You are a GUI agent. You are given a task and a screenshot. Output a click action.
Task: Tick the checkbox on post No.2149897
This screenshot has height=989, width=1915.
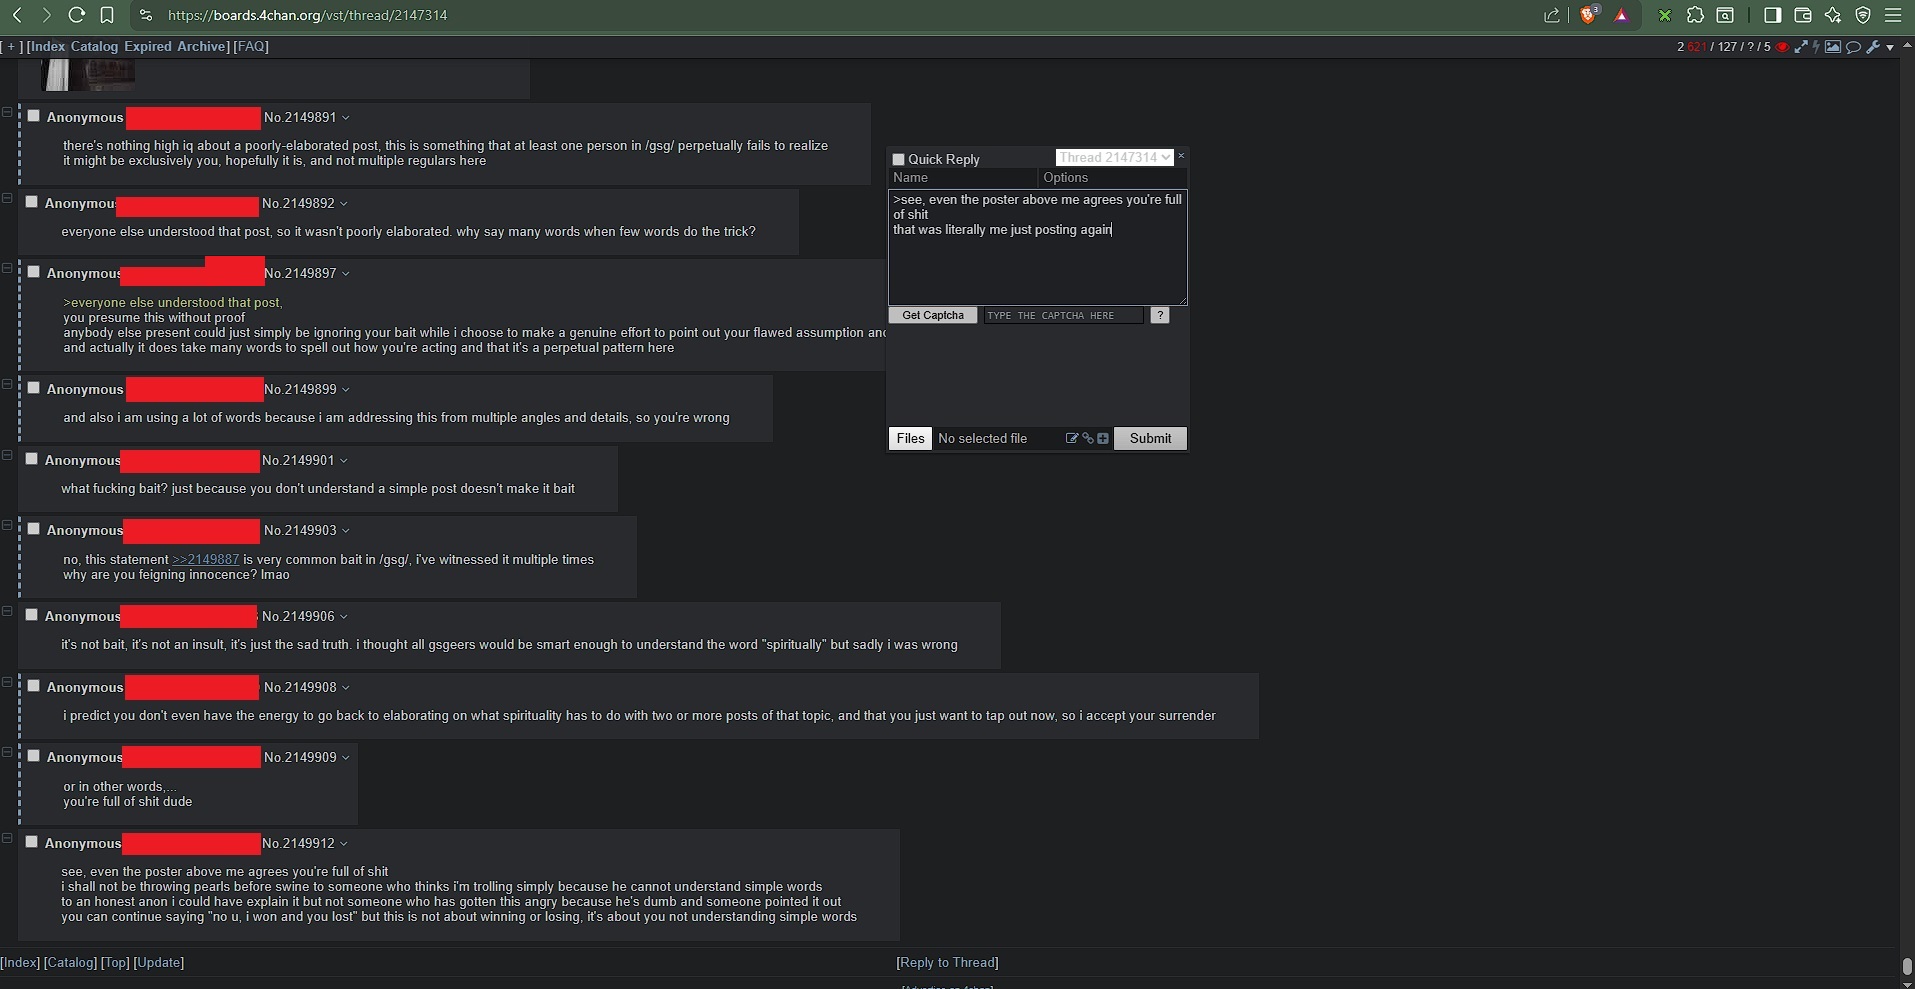(x=33, y=272)
